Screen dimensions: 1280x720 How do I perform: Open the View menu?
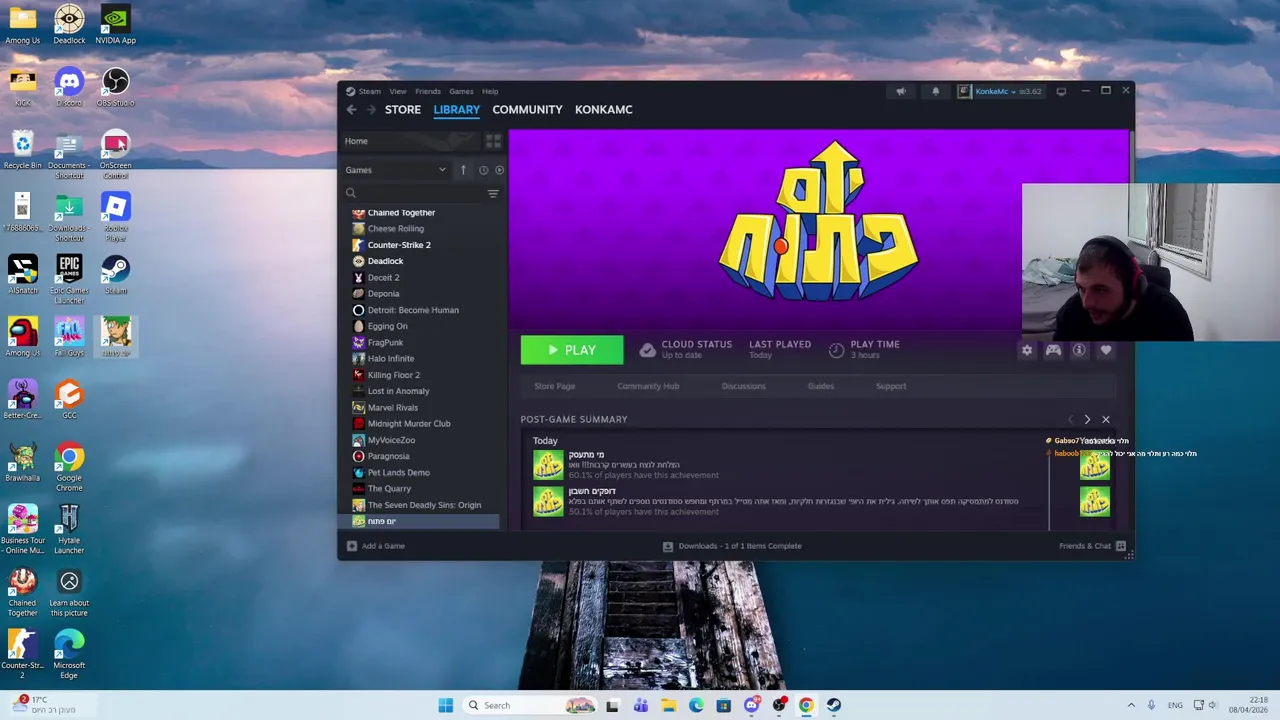click(x=398, y=91)
